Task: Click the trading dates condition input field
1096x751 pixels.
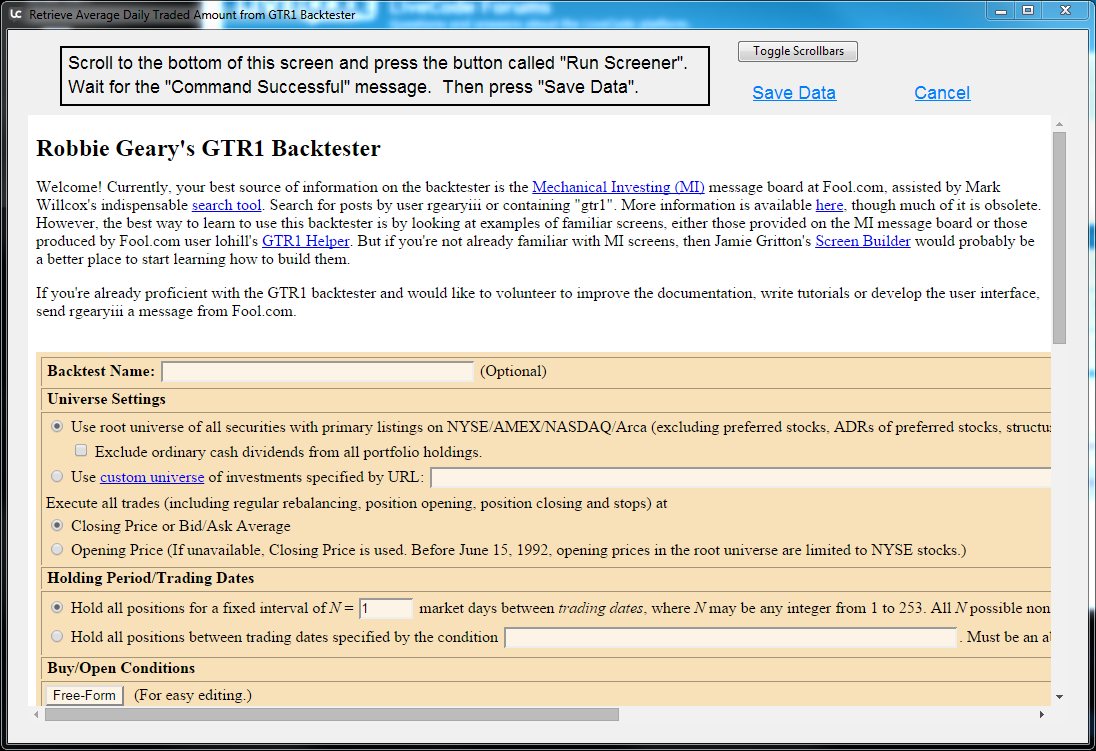Action: pyautogui.click(x=730, y=638)
